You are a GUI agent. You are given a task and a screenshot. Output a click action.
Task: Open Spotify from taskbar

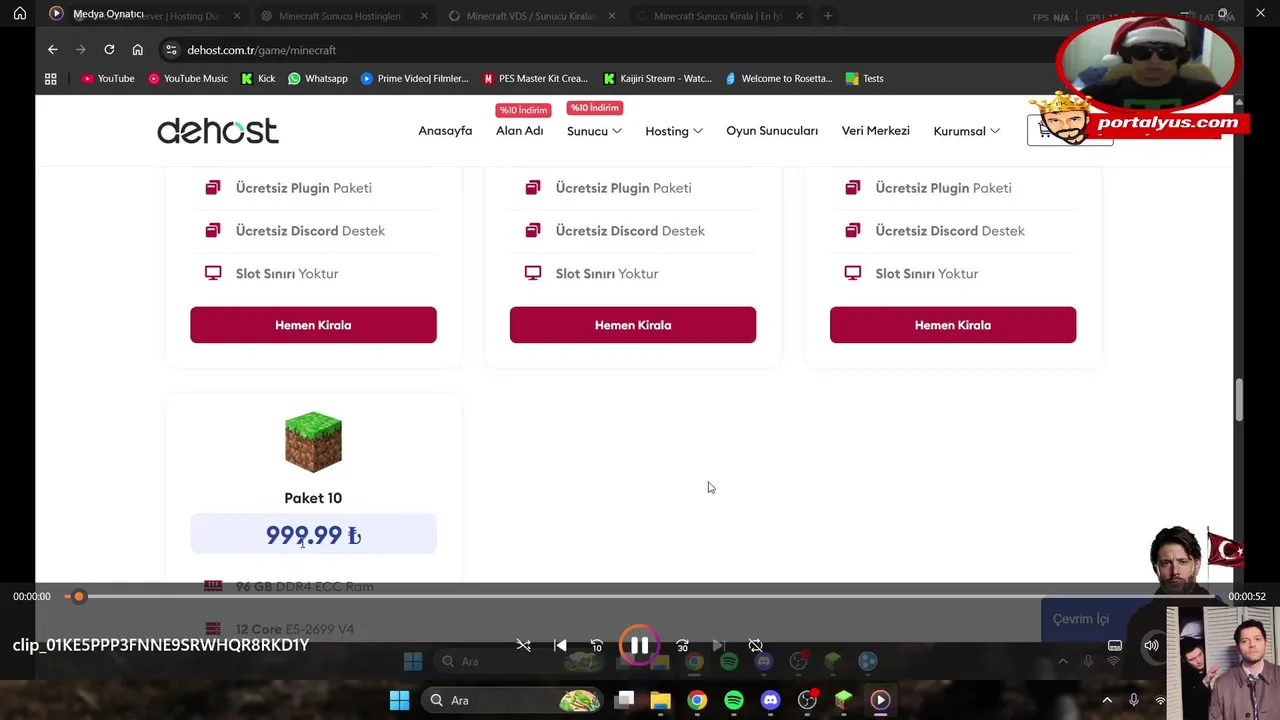pyautogui.click(x=734, y=700)
